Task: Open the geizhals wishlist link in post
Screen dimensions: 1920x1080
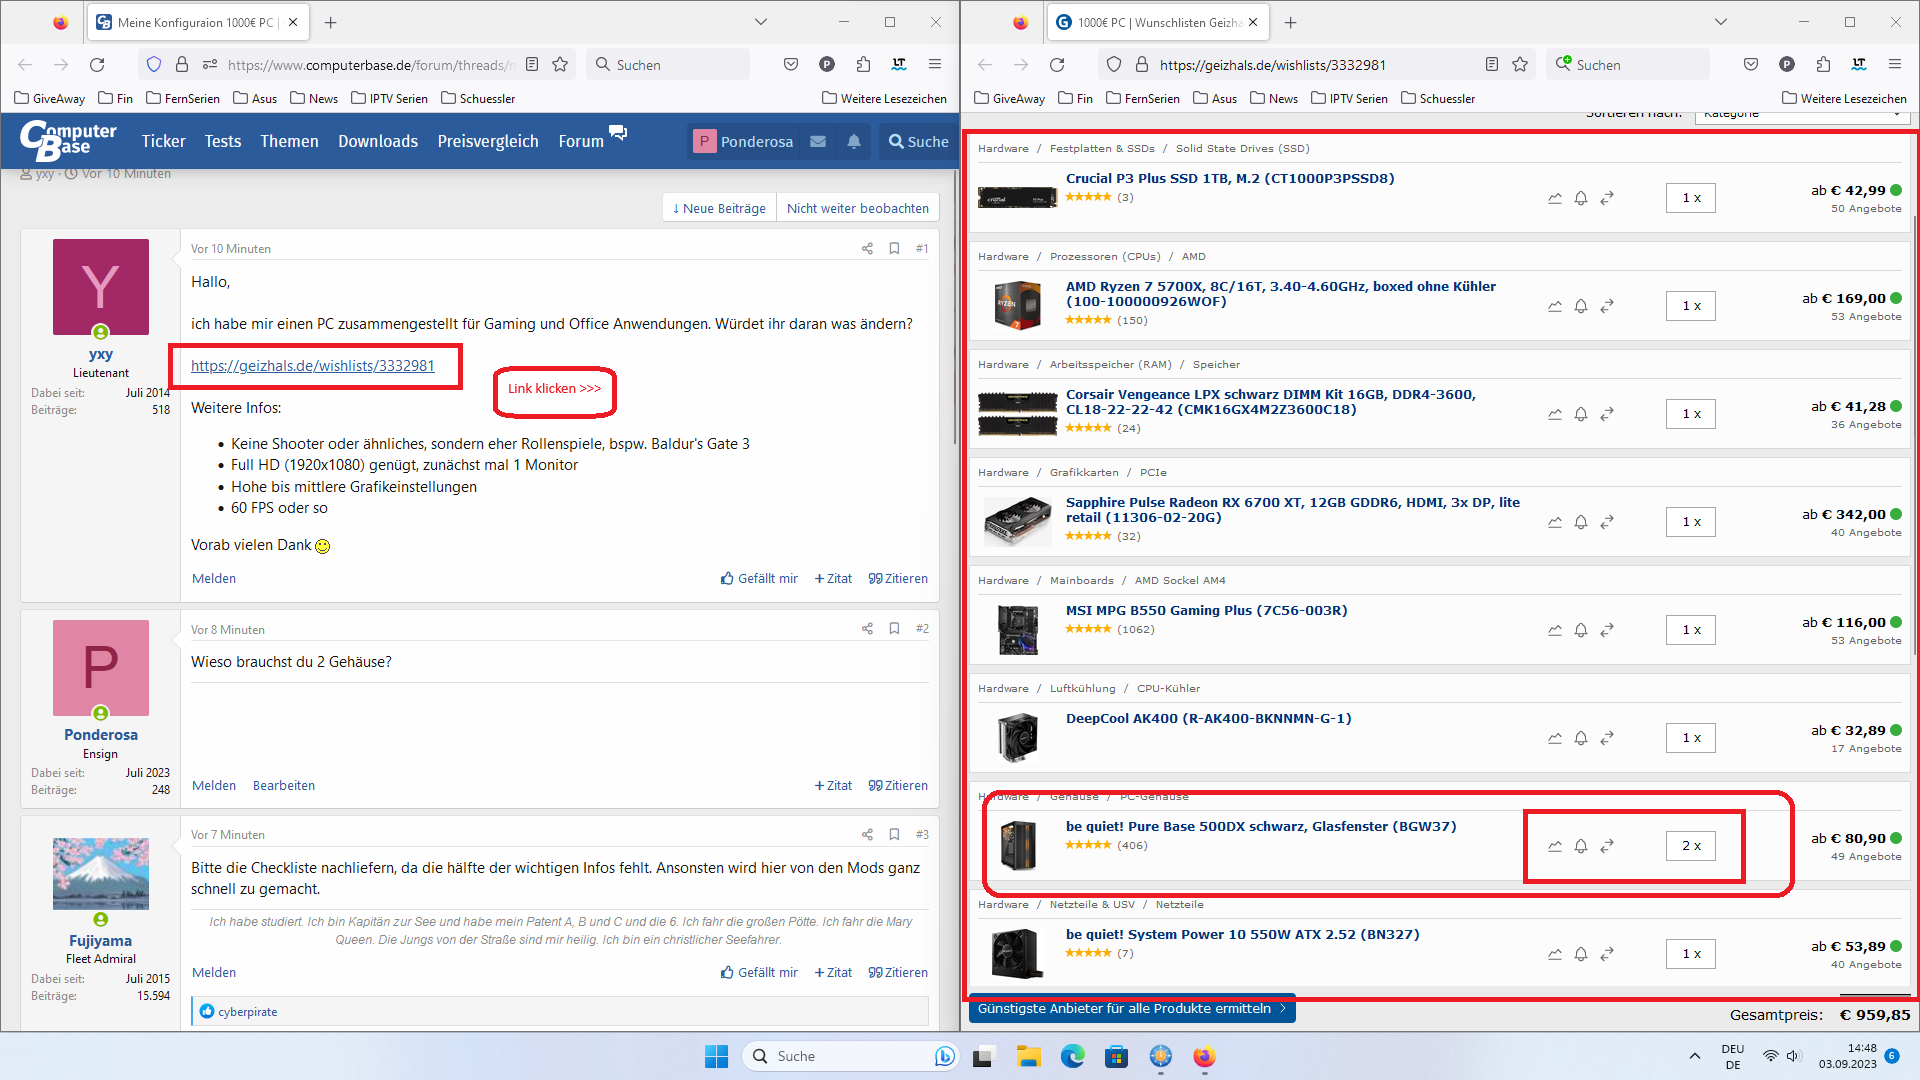Action: pos(312,366)
